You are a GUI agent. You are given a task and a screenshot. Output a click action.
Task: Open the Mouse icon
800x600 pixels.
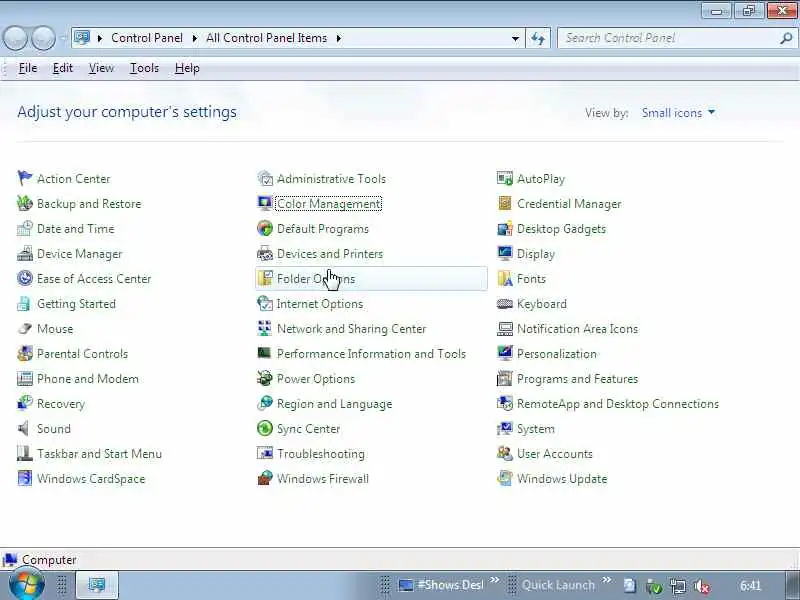click(x=24, y=328)
